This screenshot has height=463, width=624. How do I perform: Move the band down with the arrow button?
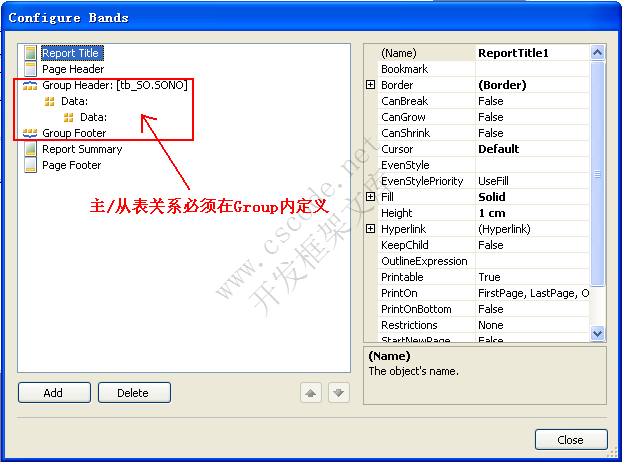pyautogui.click(x=339, y=393)
